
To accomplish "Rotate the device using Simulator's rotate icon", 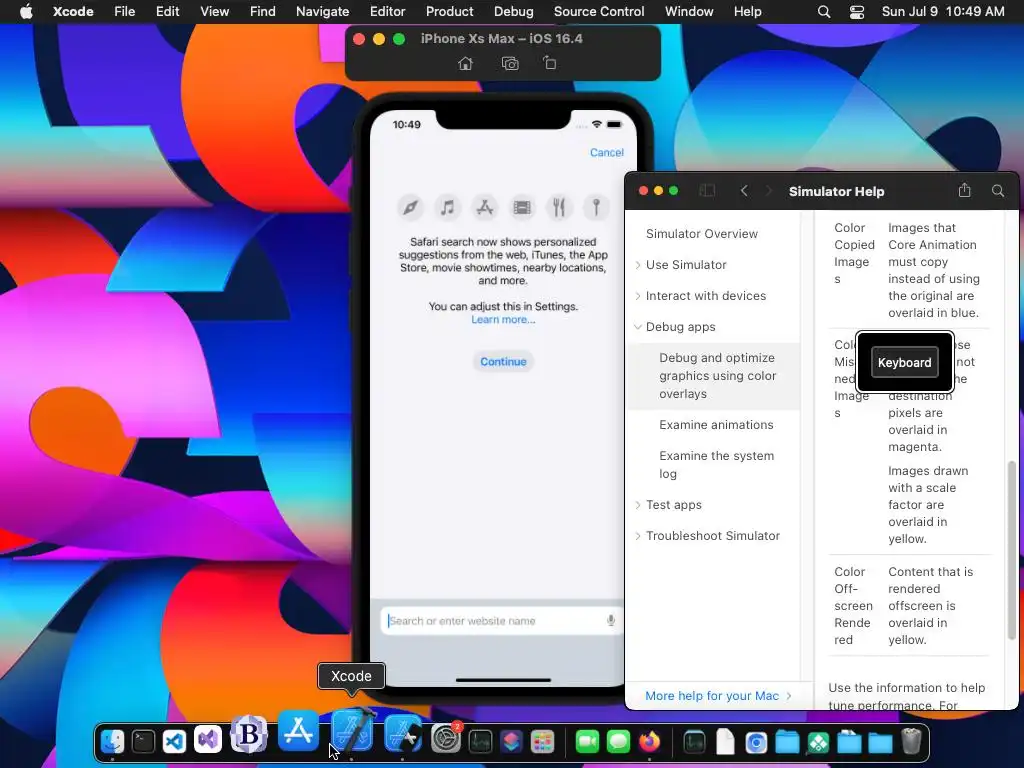I will tap(550, 63).
